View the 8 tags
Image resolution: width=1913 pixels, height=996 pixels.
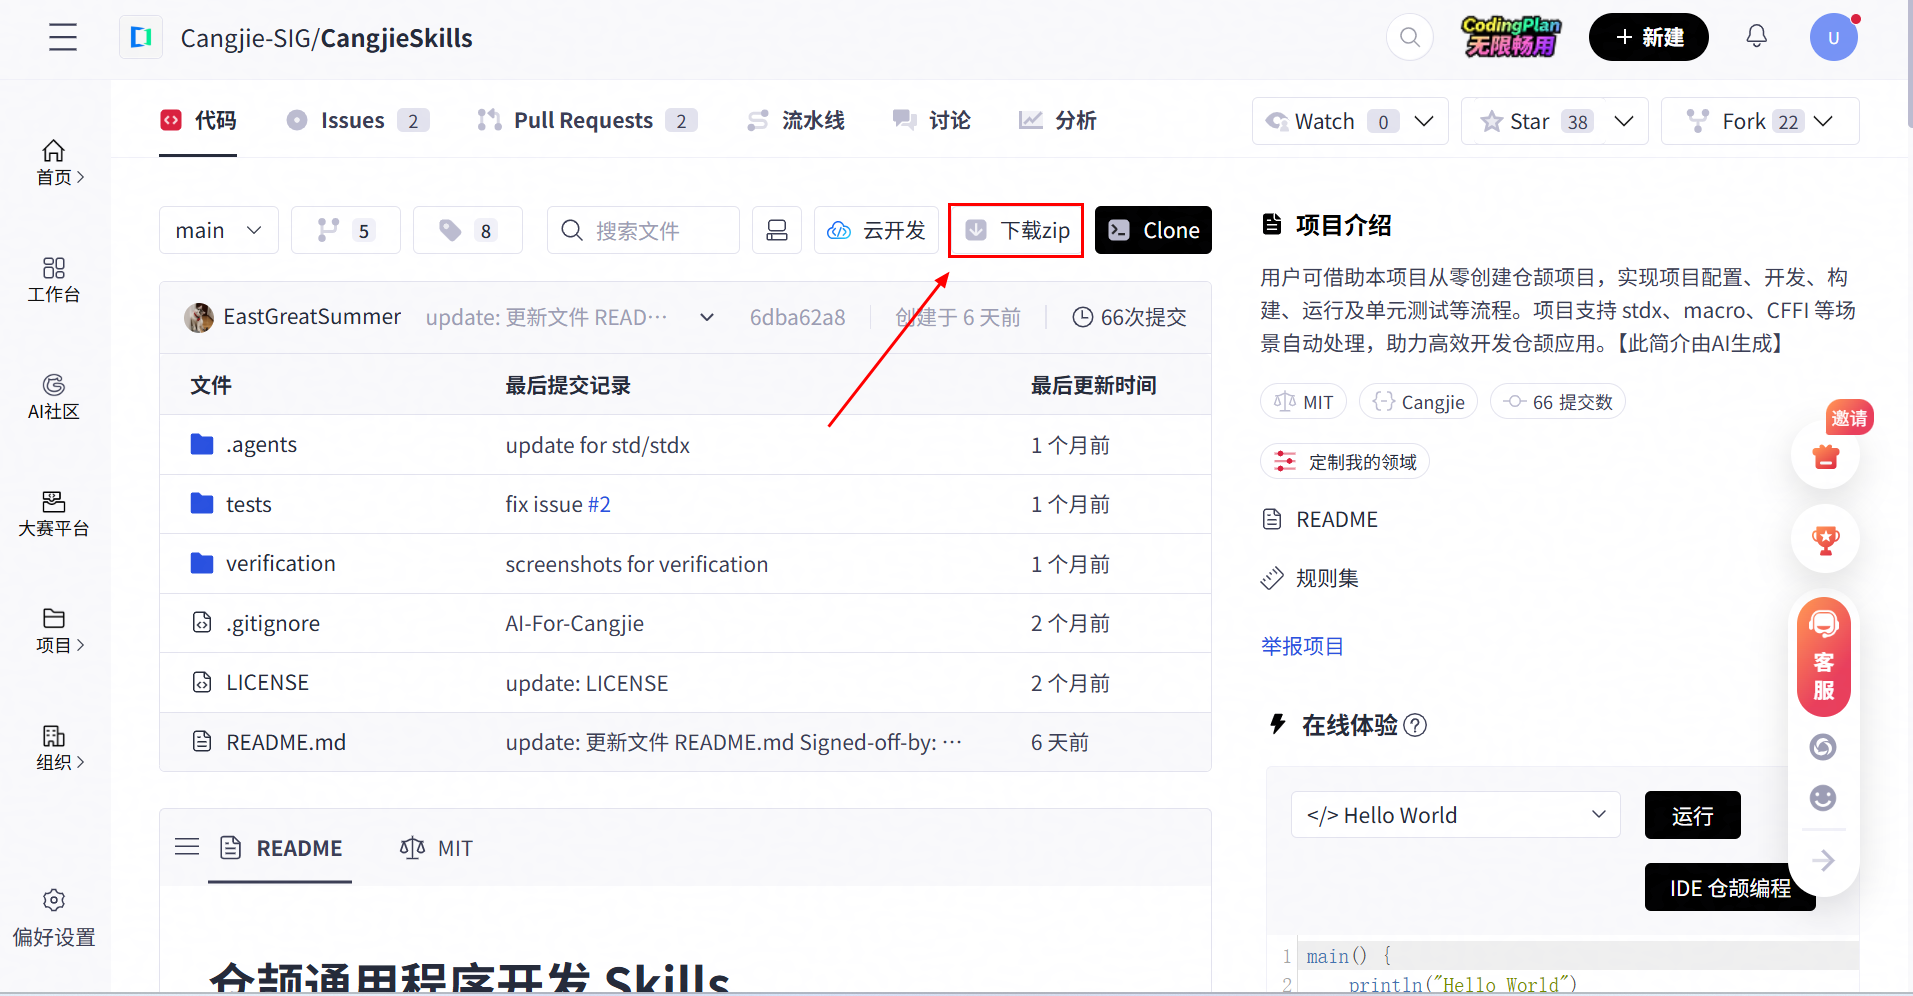pyautogui.click(x=468, y=230)
